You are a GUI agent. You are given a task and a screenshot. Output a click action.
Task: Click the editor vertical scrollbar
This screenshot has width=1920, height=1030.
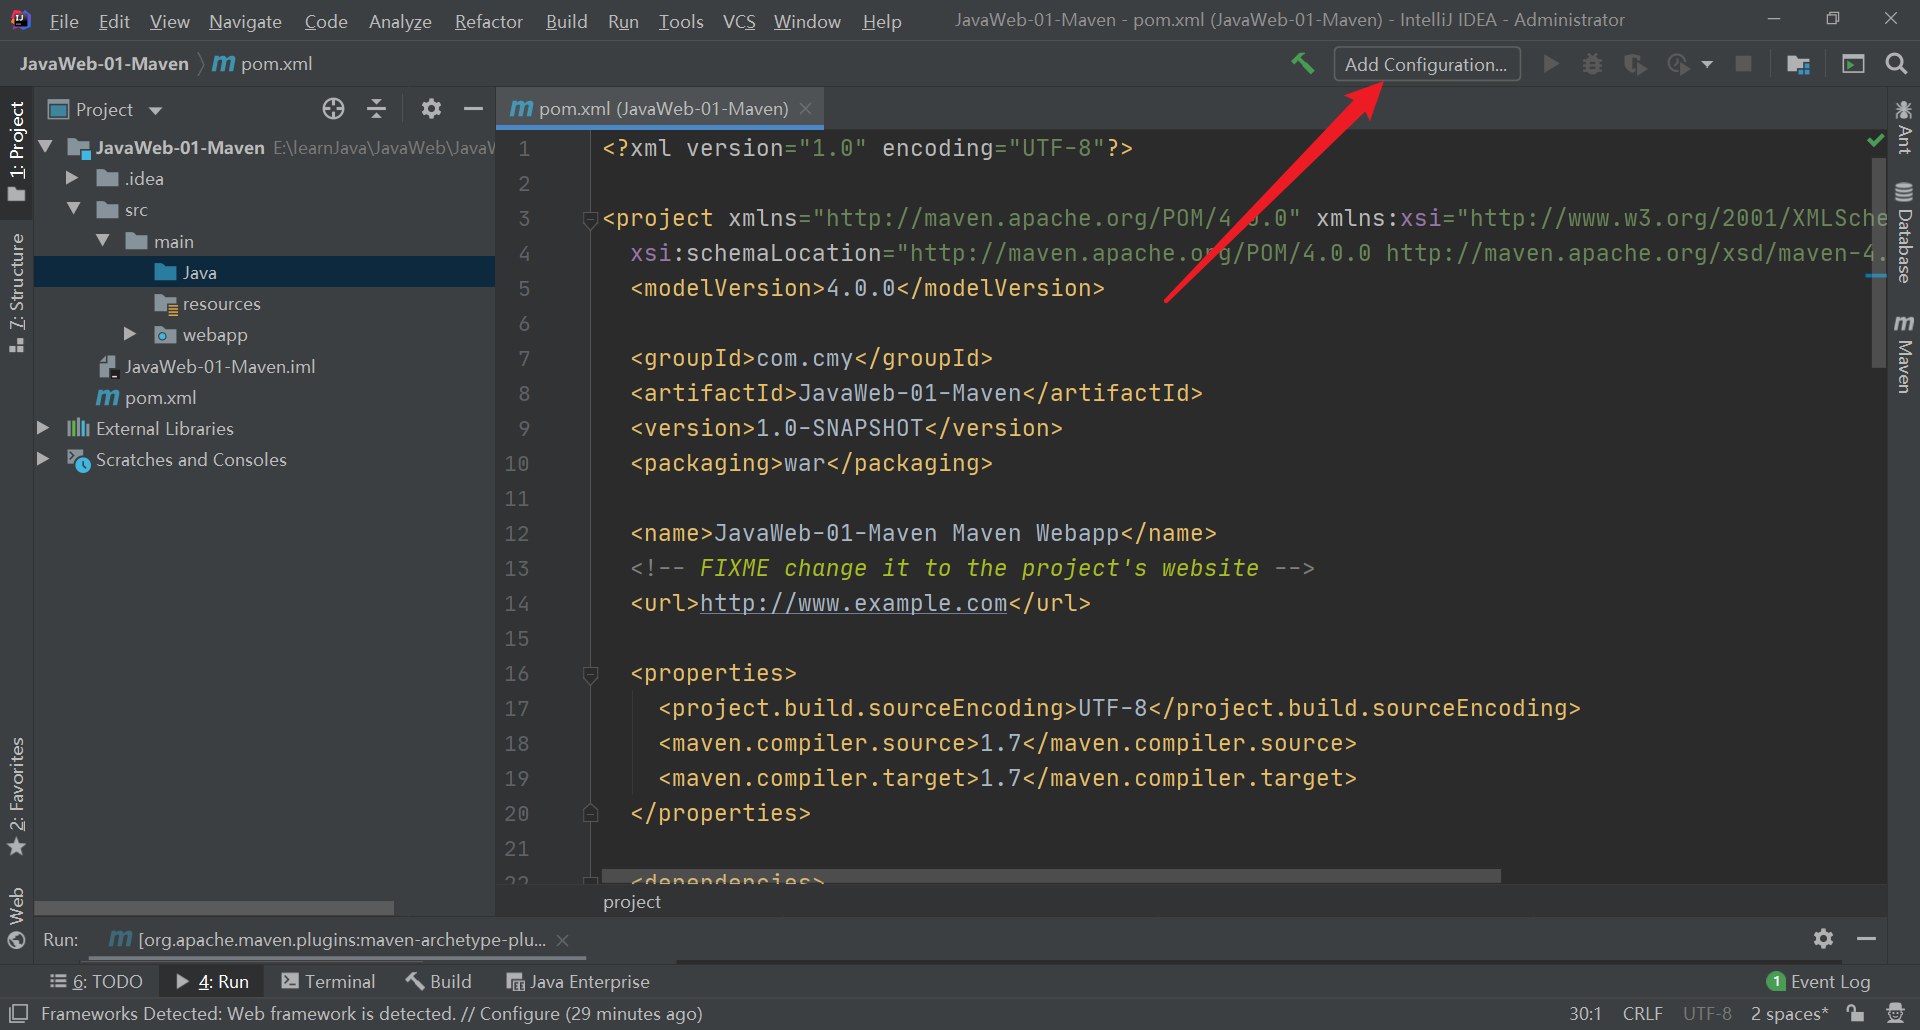coord(1878,263)
